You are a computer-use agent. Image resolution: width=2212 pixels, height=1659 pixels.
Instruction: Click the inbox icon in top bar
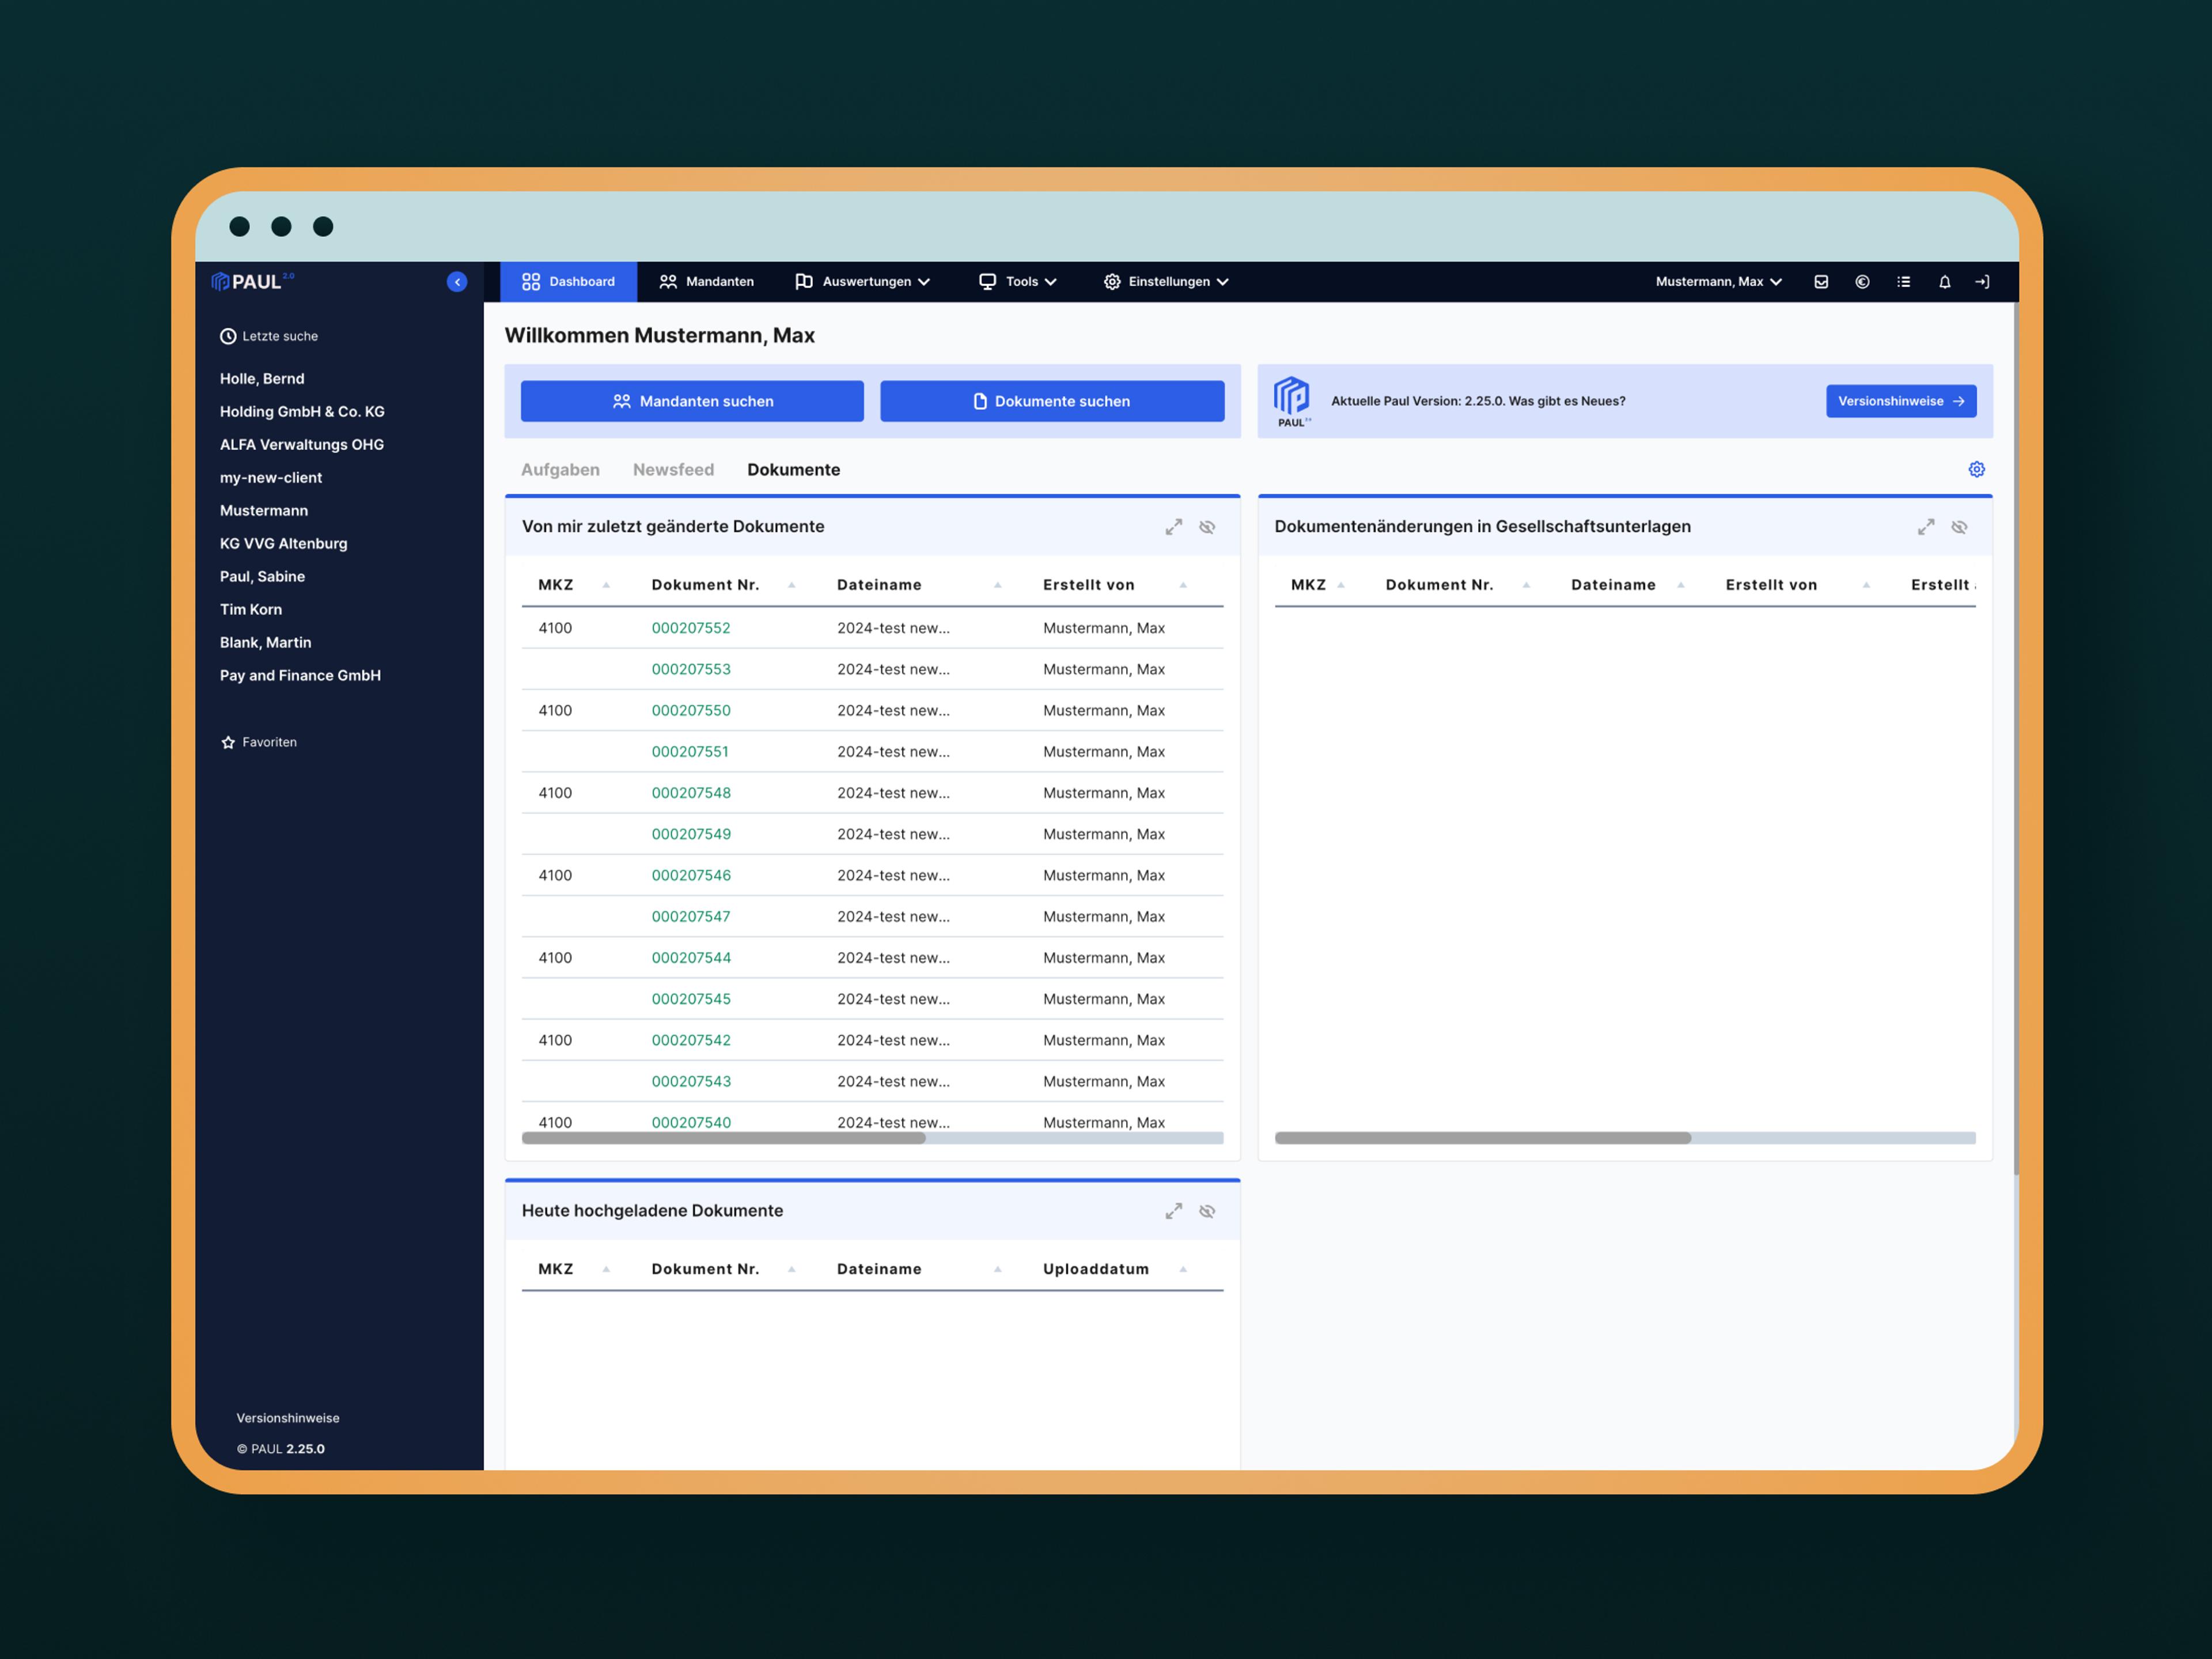[1821, 282]
